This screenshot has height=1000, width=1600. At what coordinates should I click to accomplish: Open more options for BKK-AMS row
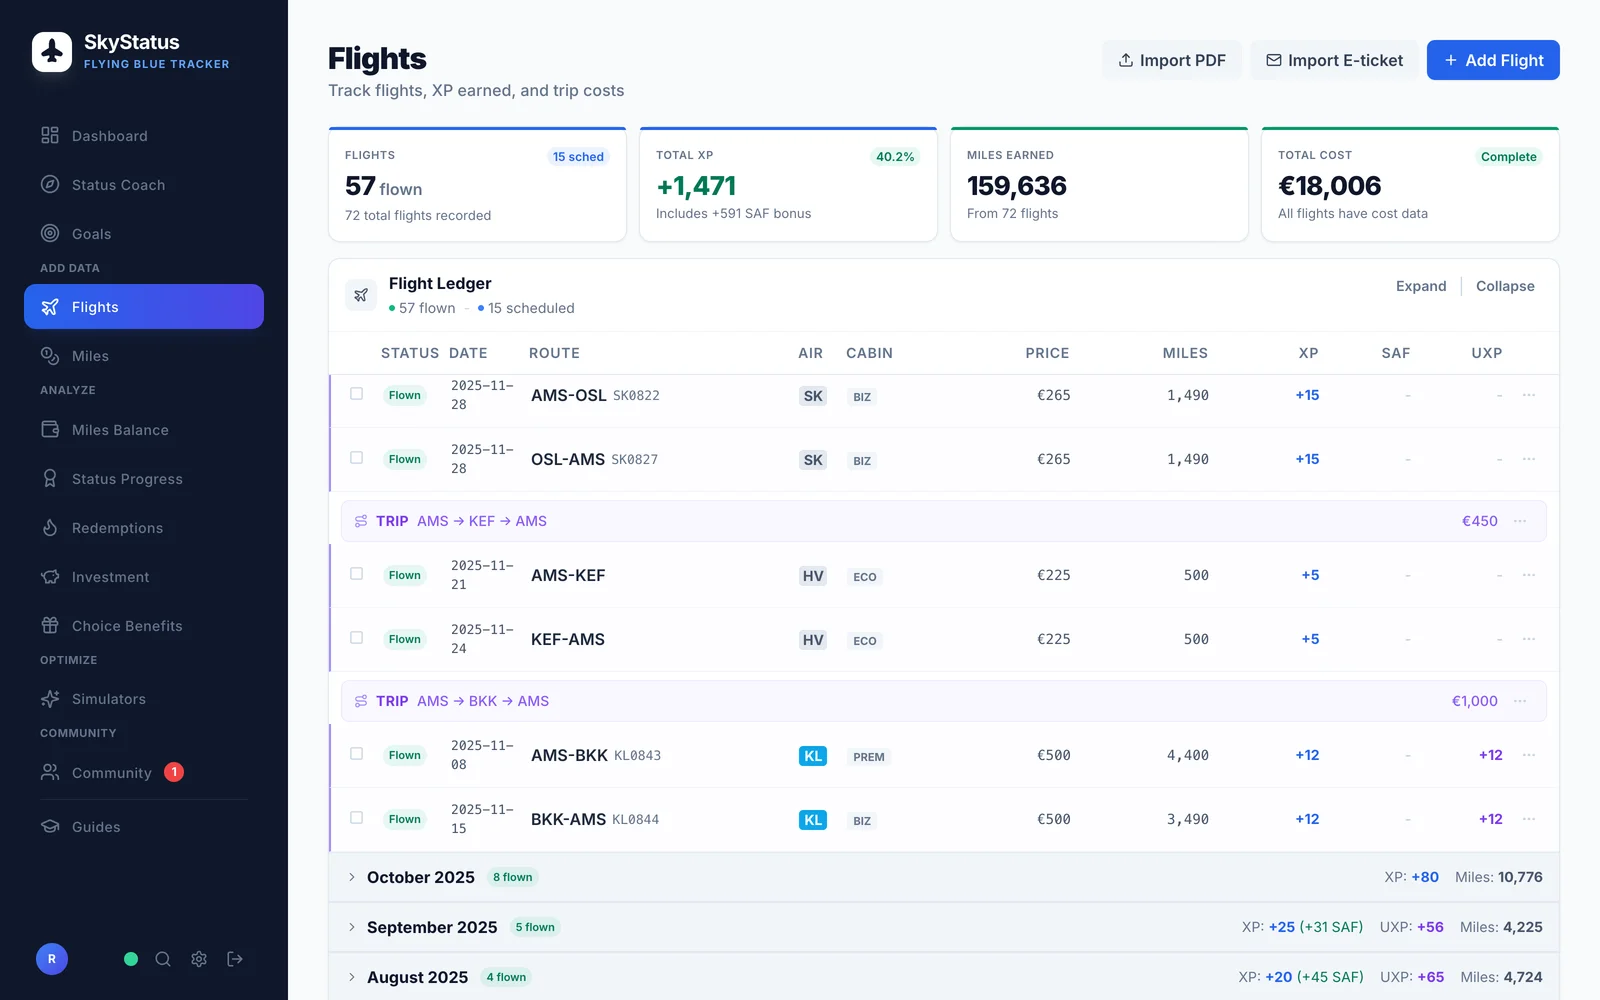tap(1529, 819)
